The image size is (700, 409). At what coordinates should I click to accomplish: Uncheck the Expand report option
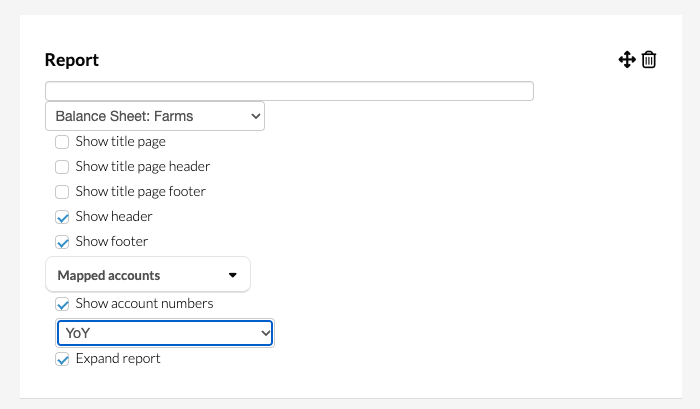click(62, 359)
